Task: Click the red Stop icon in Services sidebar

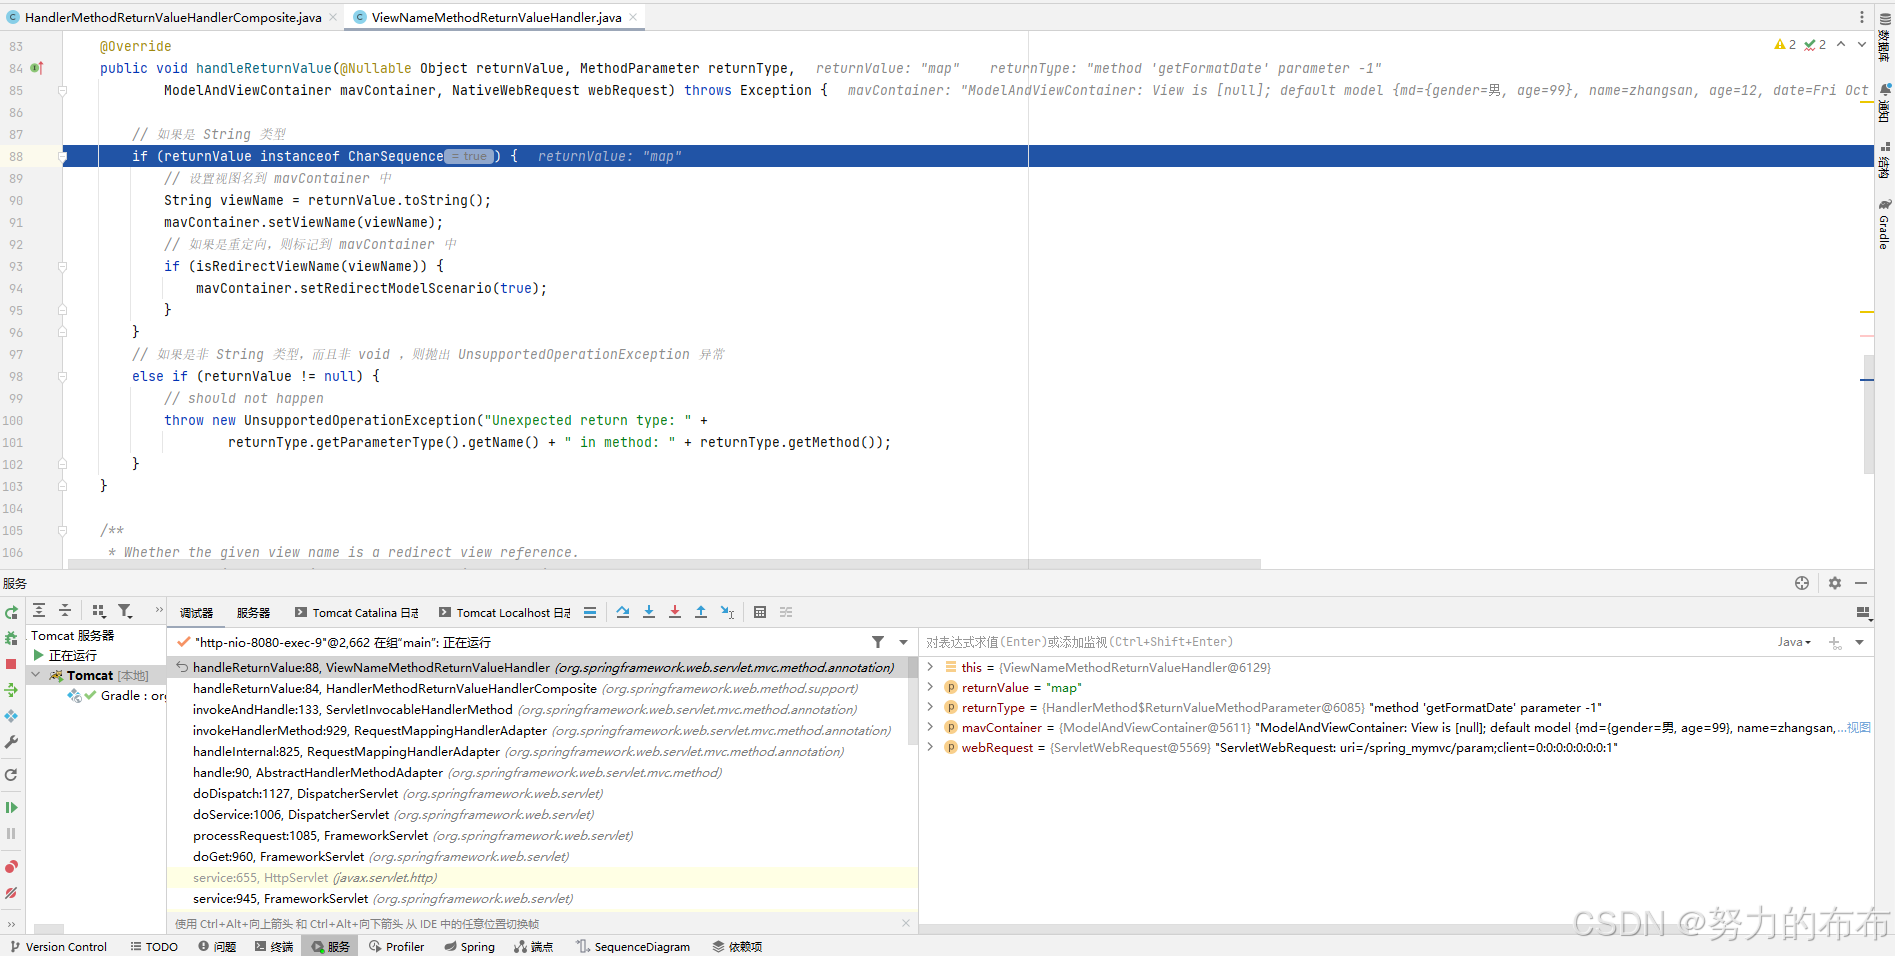Action: 11,664
